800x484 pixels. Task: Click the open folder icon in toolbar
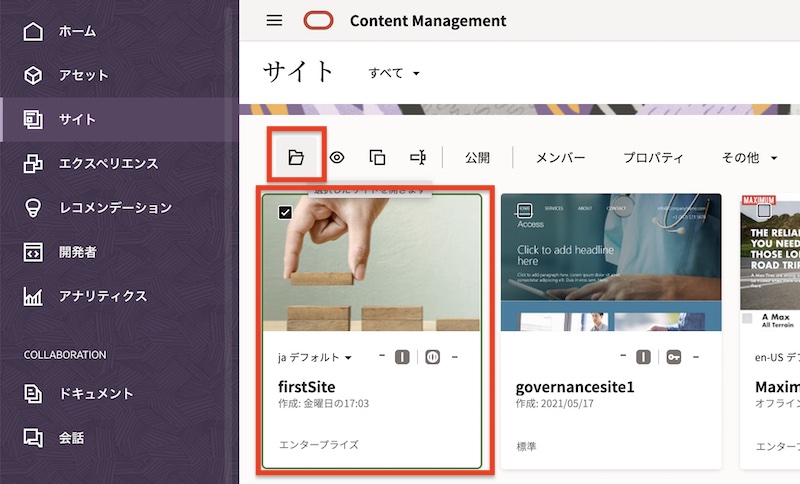[x=294, y=157]
